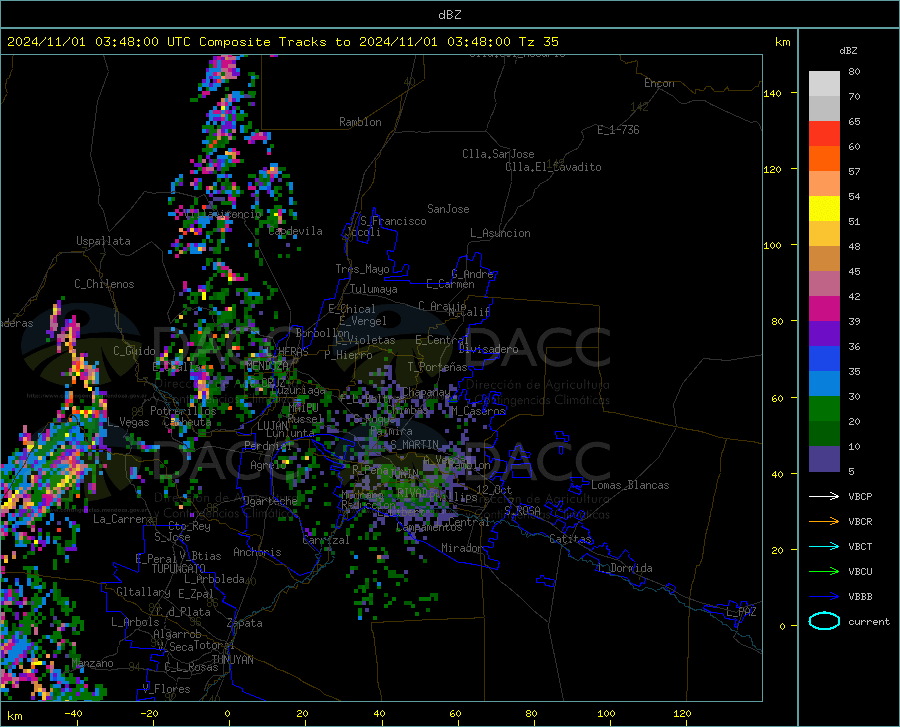Click the L_Vegas place label
Screen dimensions: 900x727
tap(128, 422)
